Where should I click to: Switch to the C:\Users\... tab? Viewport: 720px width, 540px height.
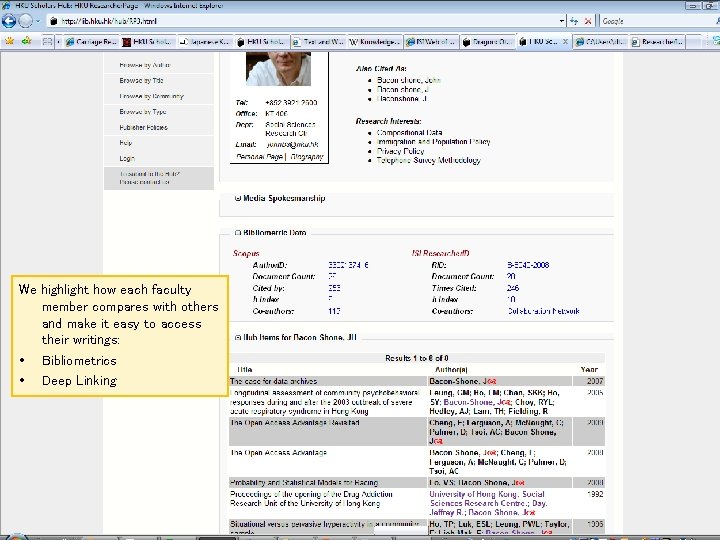(x=600, y=42)
